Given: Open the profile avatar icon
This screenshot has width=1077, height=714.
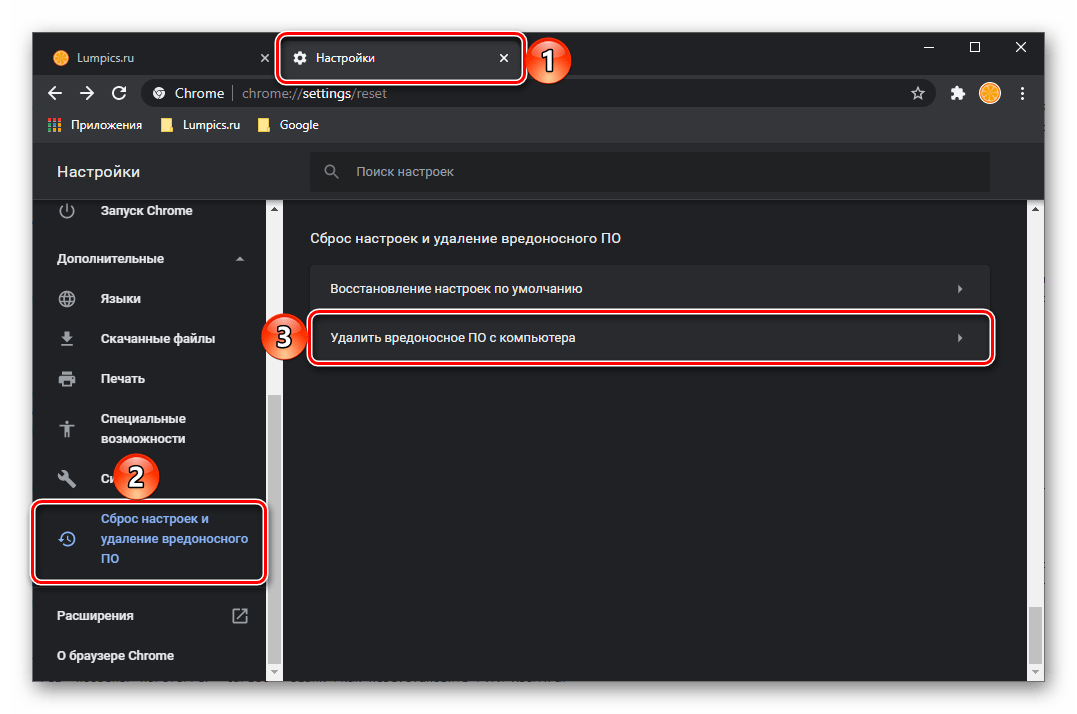Looking at the screenshot, I should [x=990, y=93].
